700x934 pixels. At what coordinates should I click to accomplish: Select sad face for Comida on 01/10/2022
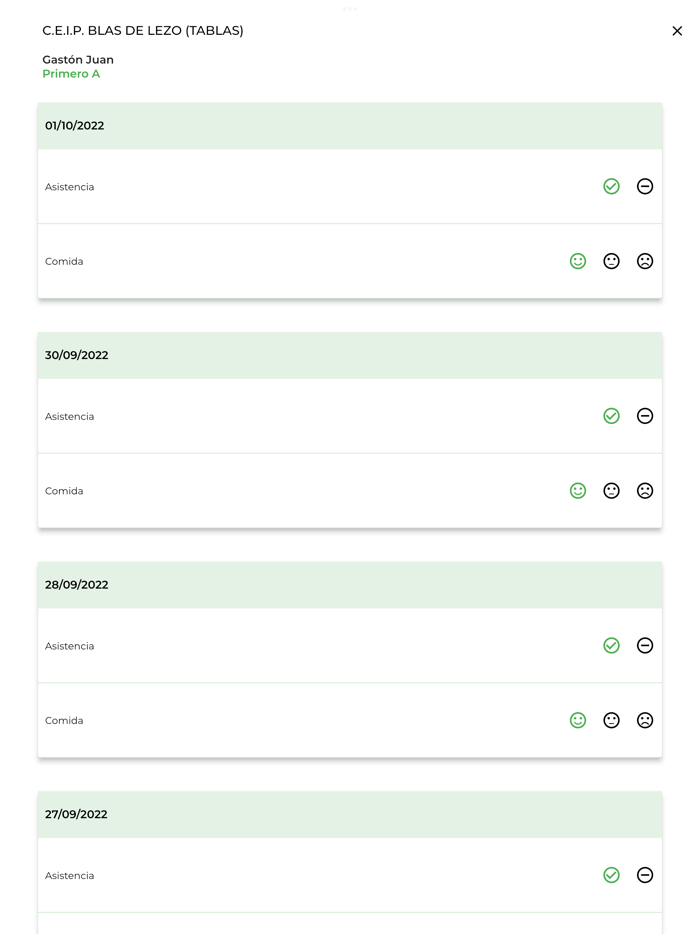[x=645, y=261]
